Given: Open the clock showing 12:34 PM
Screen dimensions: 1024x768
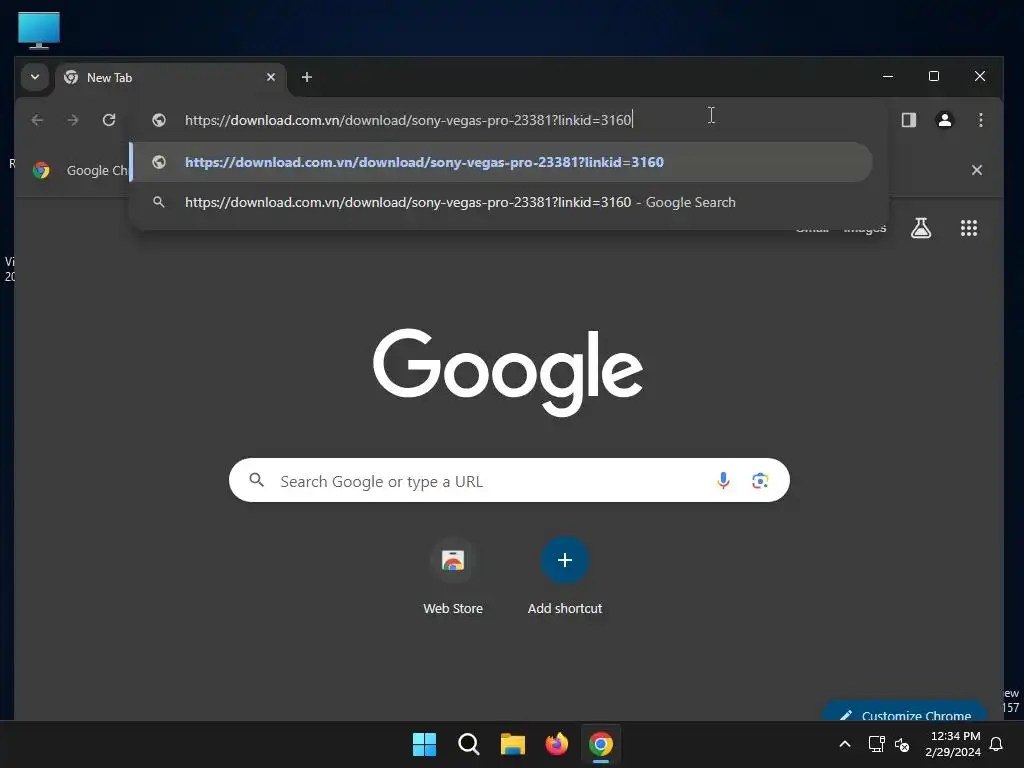Looking at the screenshot, I should tap(953, 744).
